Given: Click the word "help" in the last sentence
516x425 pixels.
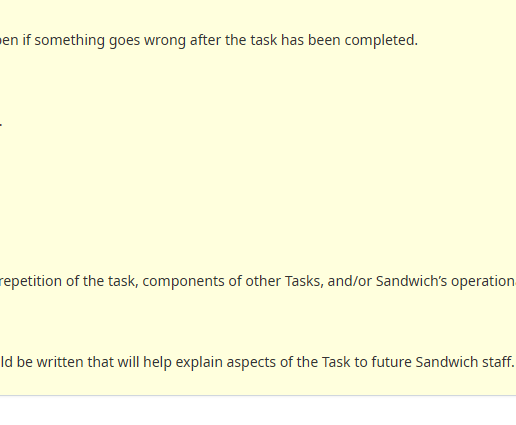Looking at the screenshot, I should click(x=157, y=362).
